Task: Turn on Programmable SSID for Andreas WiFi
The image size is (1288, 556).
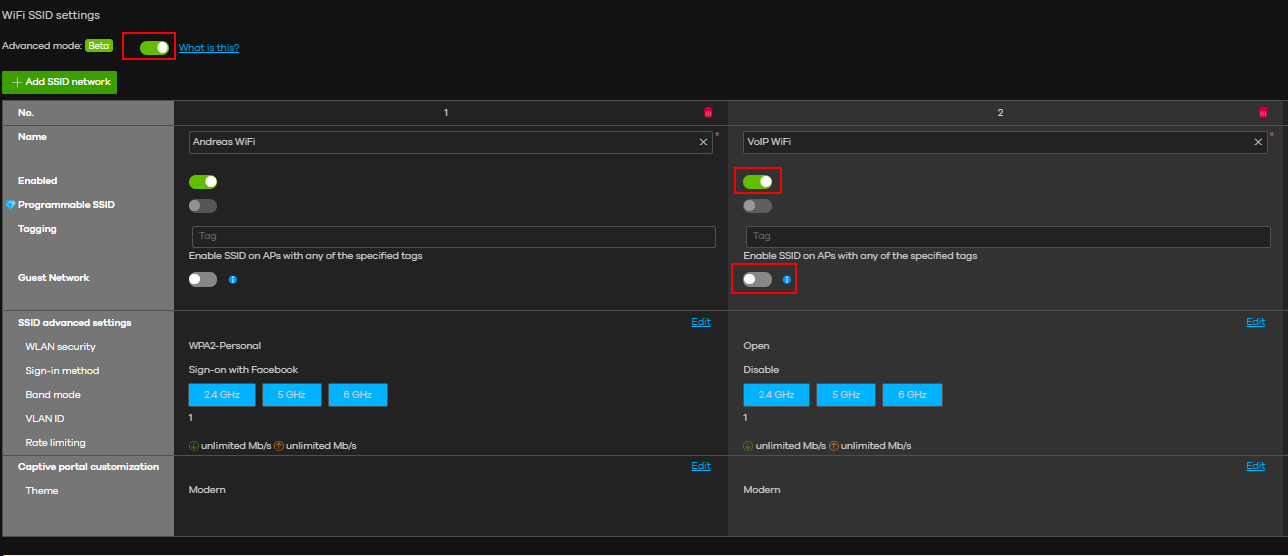Action: [x=203, y=206]
